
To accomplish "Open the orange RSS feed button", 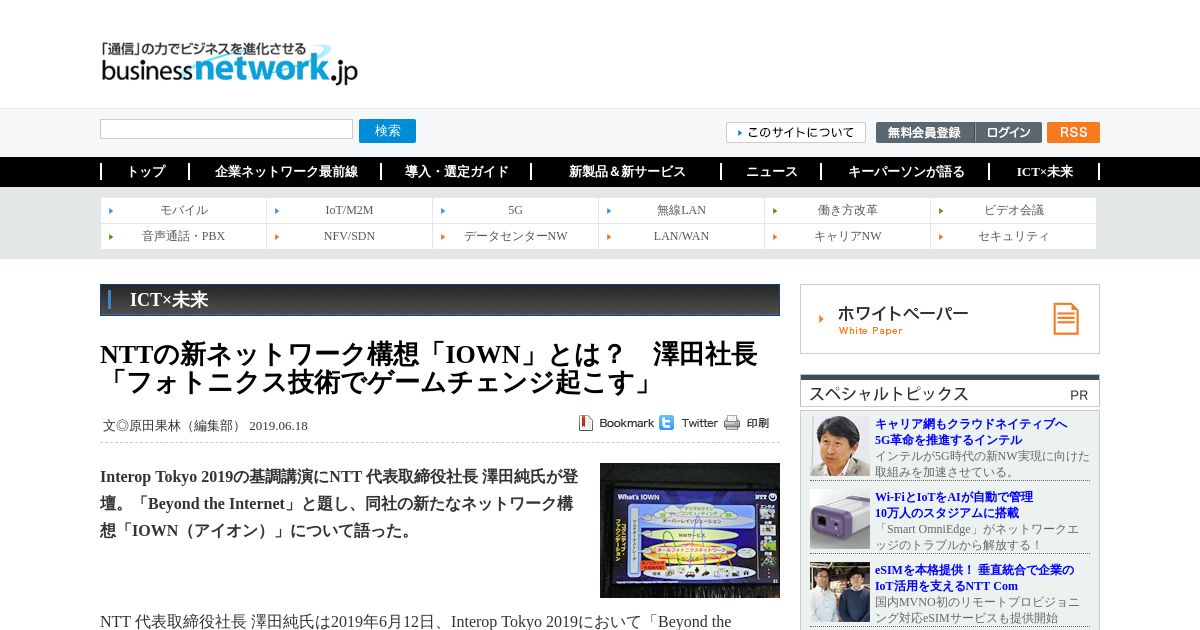I will 1073,132.
